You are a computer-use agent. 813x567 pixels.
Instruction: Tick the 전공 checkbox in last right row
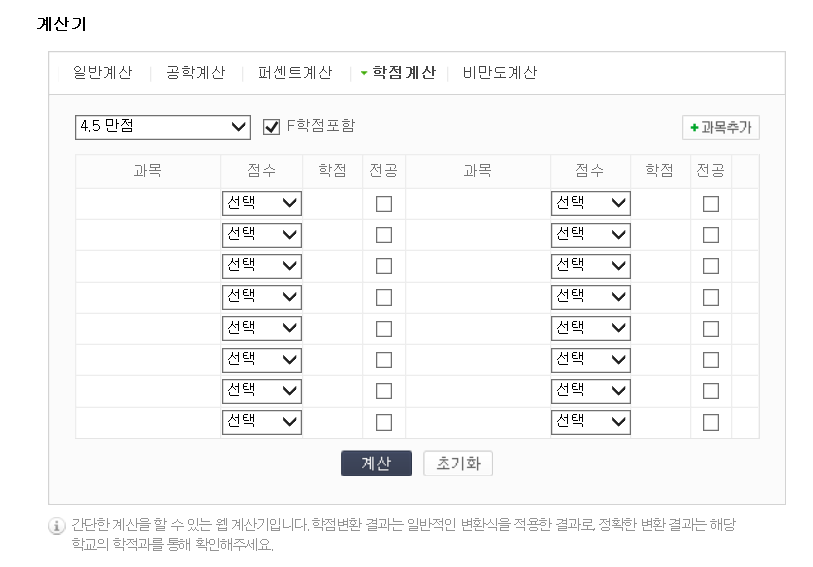pyautogui.click(x=711, y=422)
